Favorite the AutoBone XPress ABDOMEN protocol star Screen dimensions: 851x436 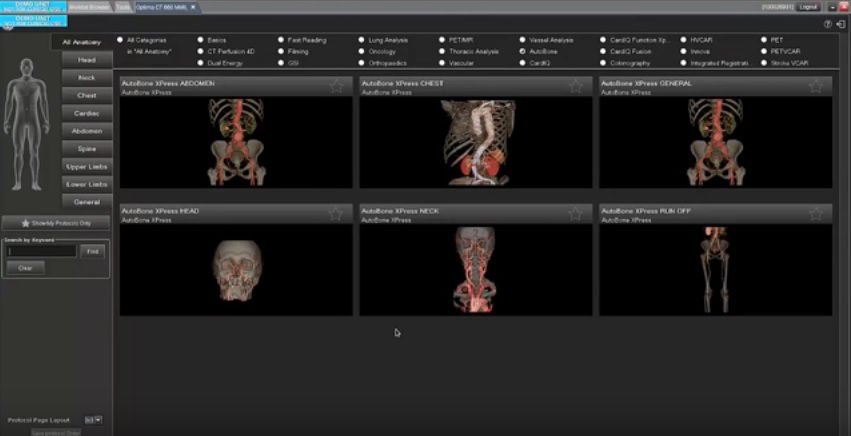[x=336, y=86]
